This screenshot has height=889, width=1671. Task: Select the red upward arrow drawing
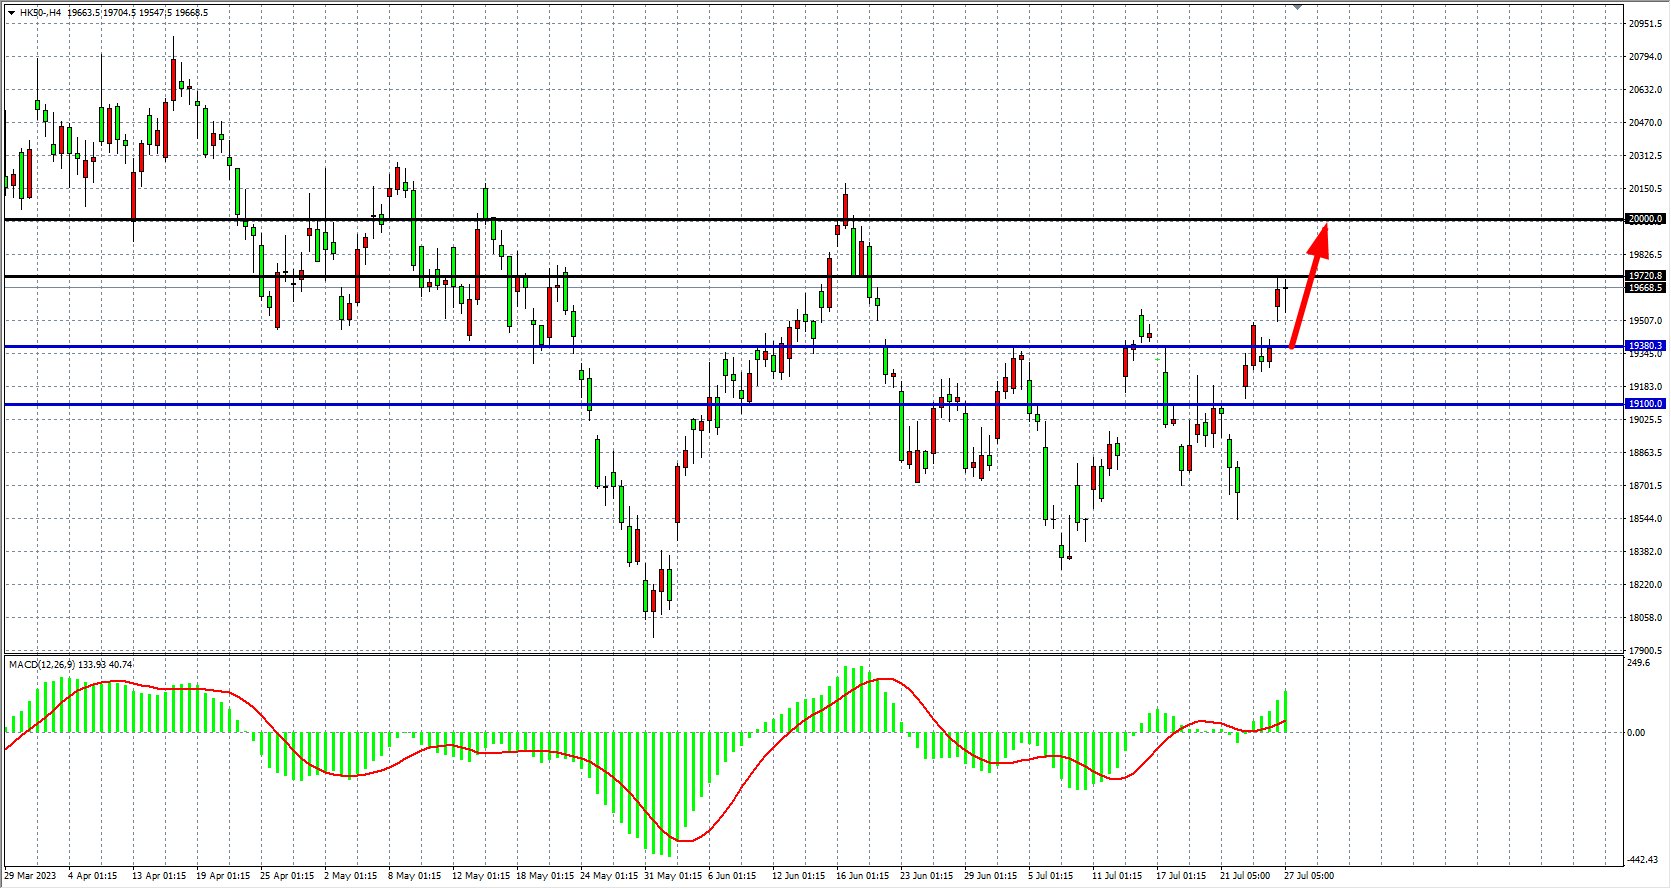click(x=1308, y=289)
